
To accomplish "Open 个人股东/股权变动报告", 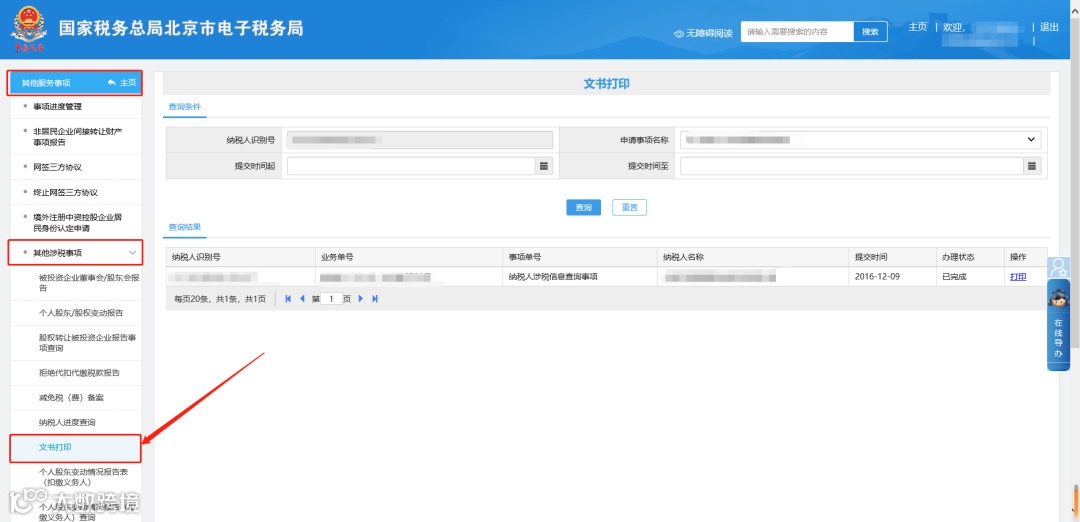I will [76, 313].
